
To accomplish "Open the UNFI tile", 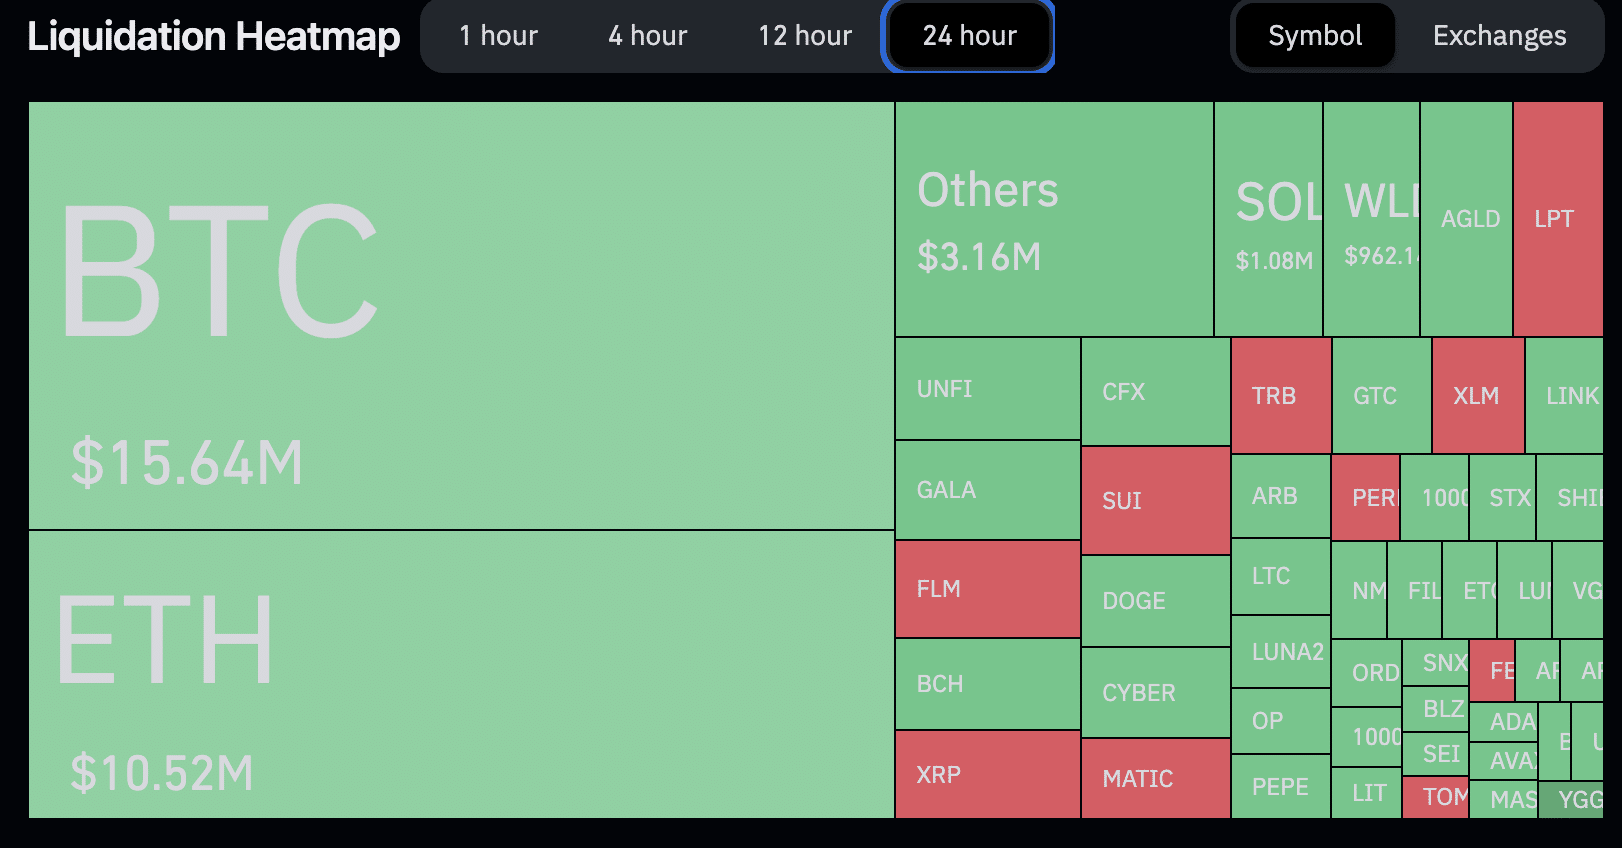I will tap(987, 389).
